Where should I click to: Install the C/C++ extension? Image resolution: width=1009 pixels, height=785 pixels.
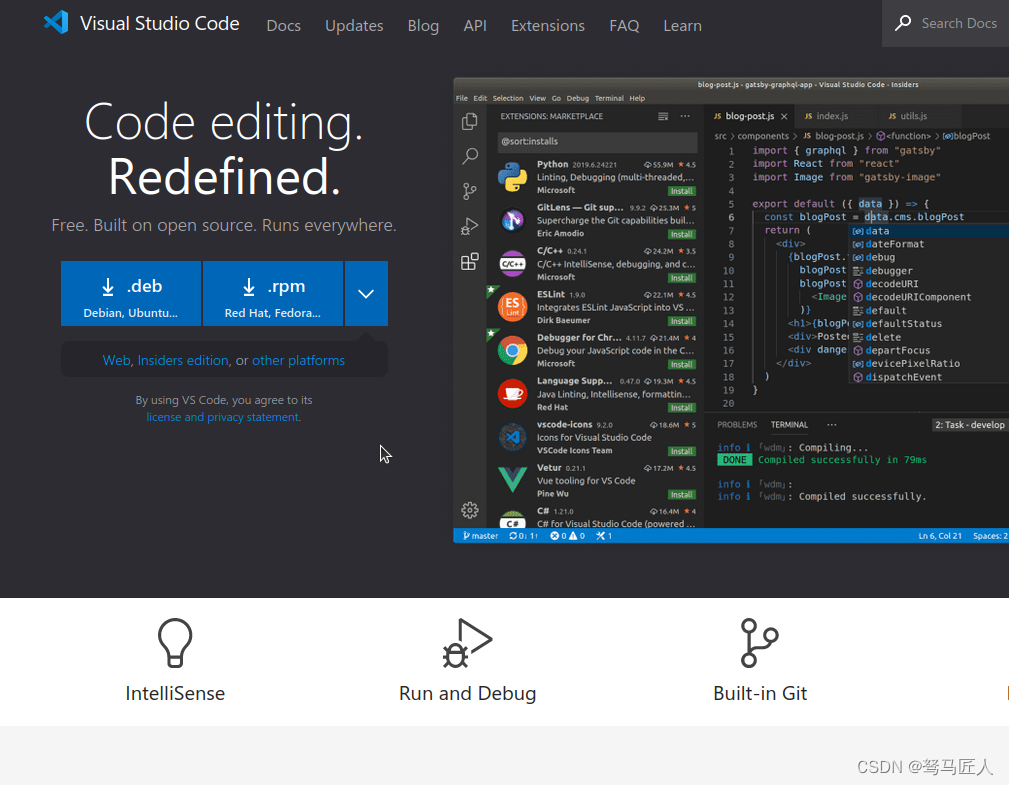pos(681,278)
